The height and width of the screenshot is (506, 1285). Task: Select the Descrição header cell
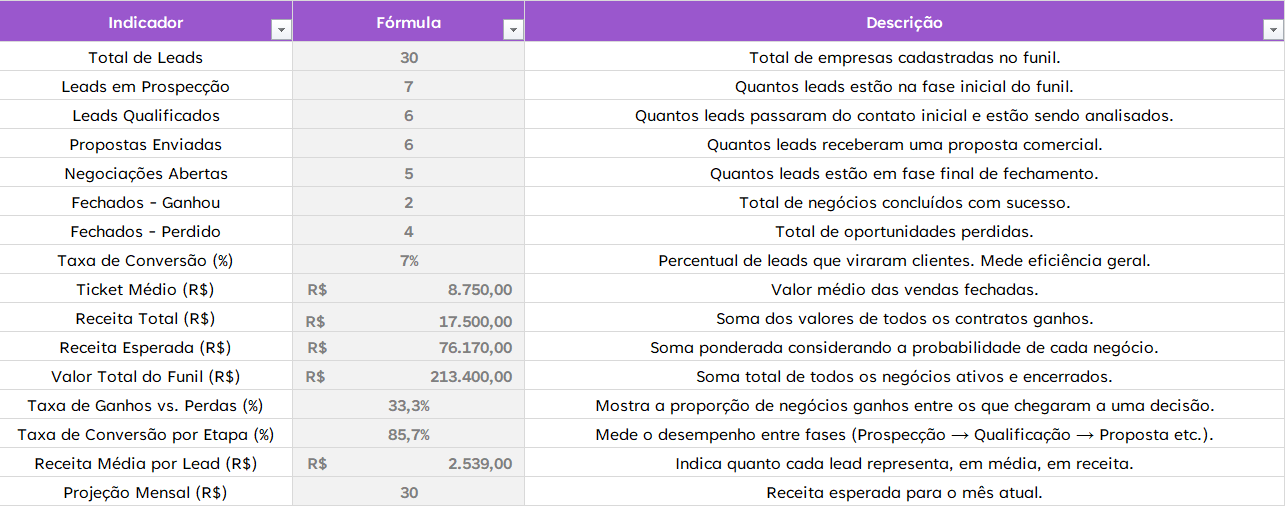pos(903,22)
